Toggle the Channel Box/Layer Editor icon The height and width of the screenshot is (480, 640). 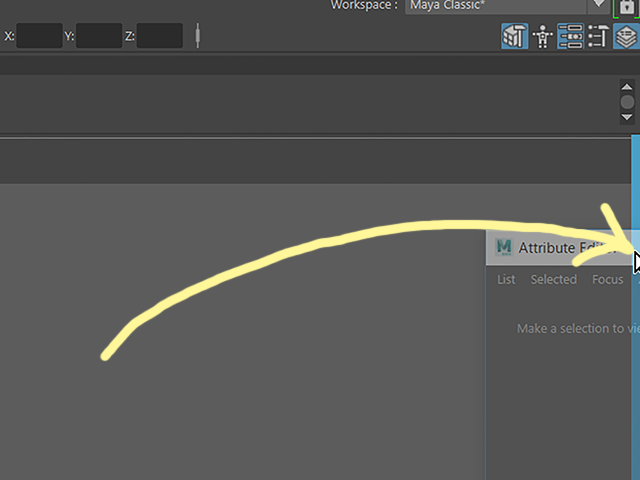tap(626, 36)
